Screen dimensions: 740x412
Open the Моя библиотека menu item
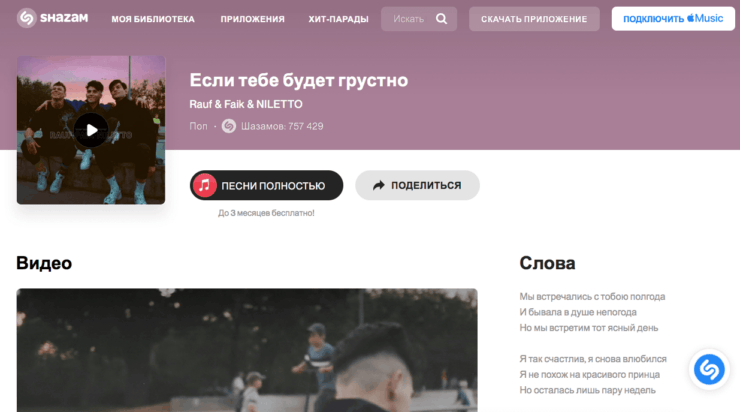click(x=153, y=19)
